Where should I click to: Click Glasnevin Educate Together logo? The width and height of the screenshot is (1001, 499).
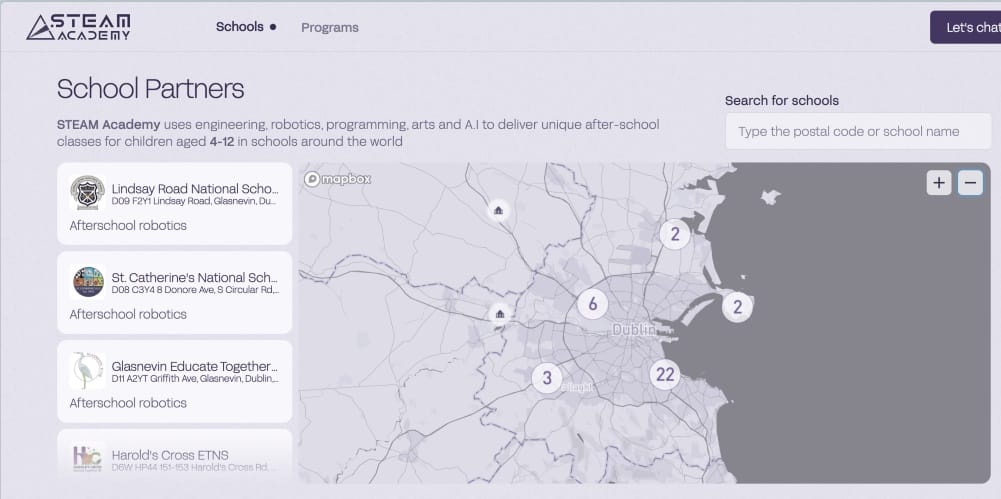coord(88,371)
